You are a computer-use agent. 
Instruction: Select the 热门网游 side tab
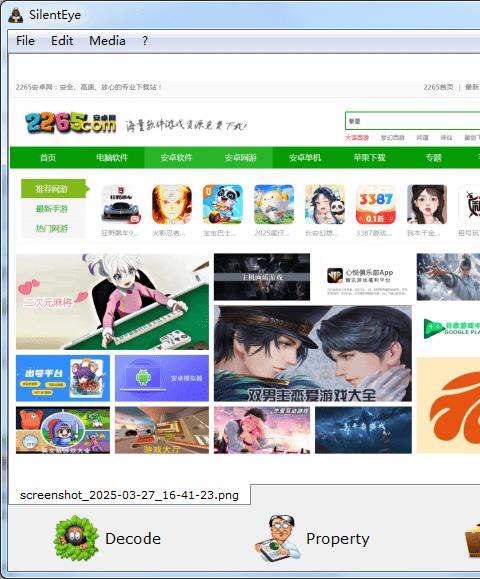point(52,229)
